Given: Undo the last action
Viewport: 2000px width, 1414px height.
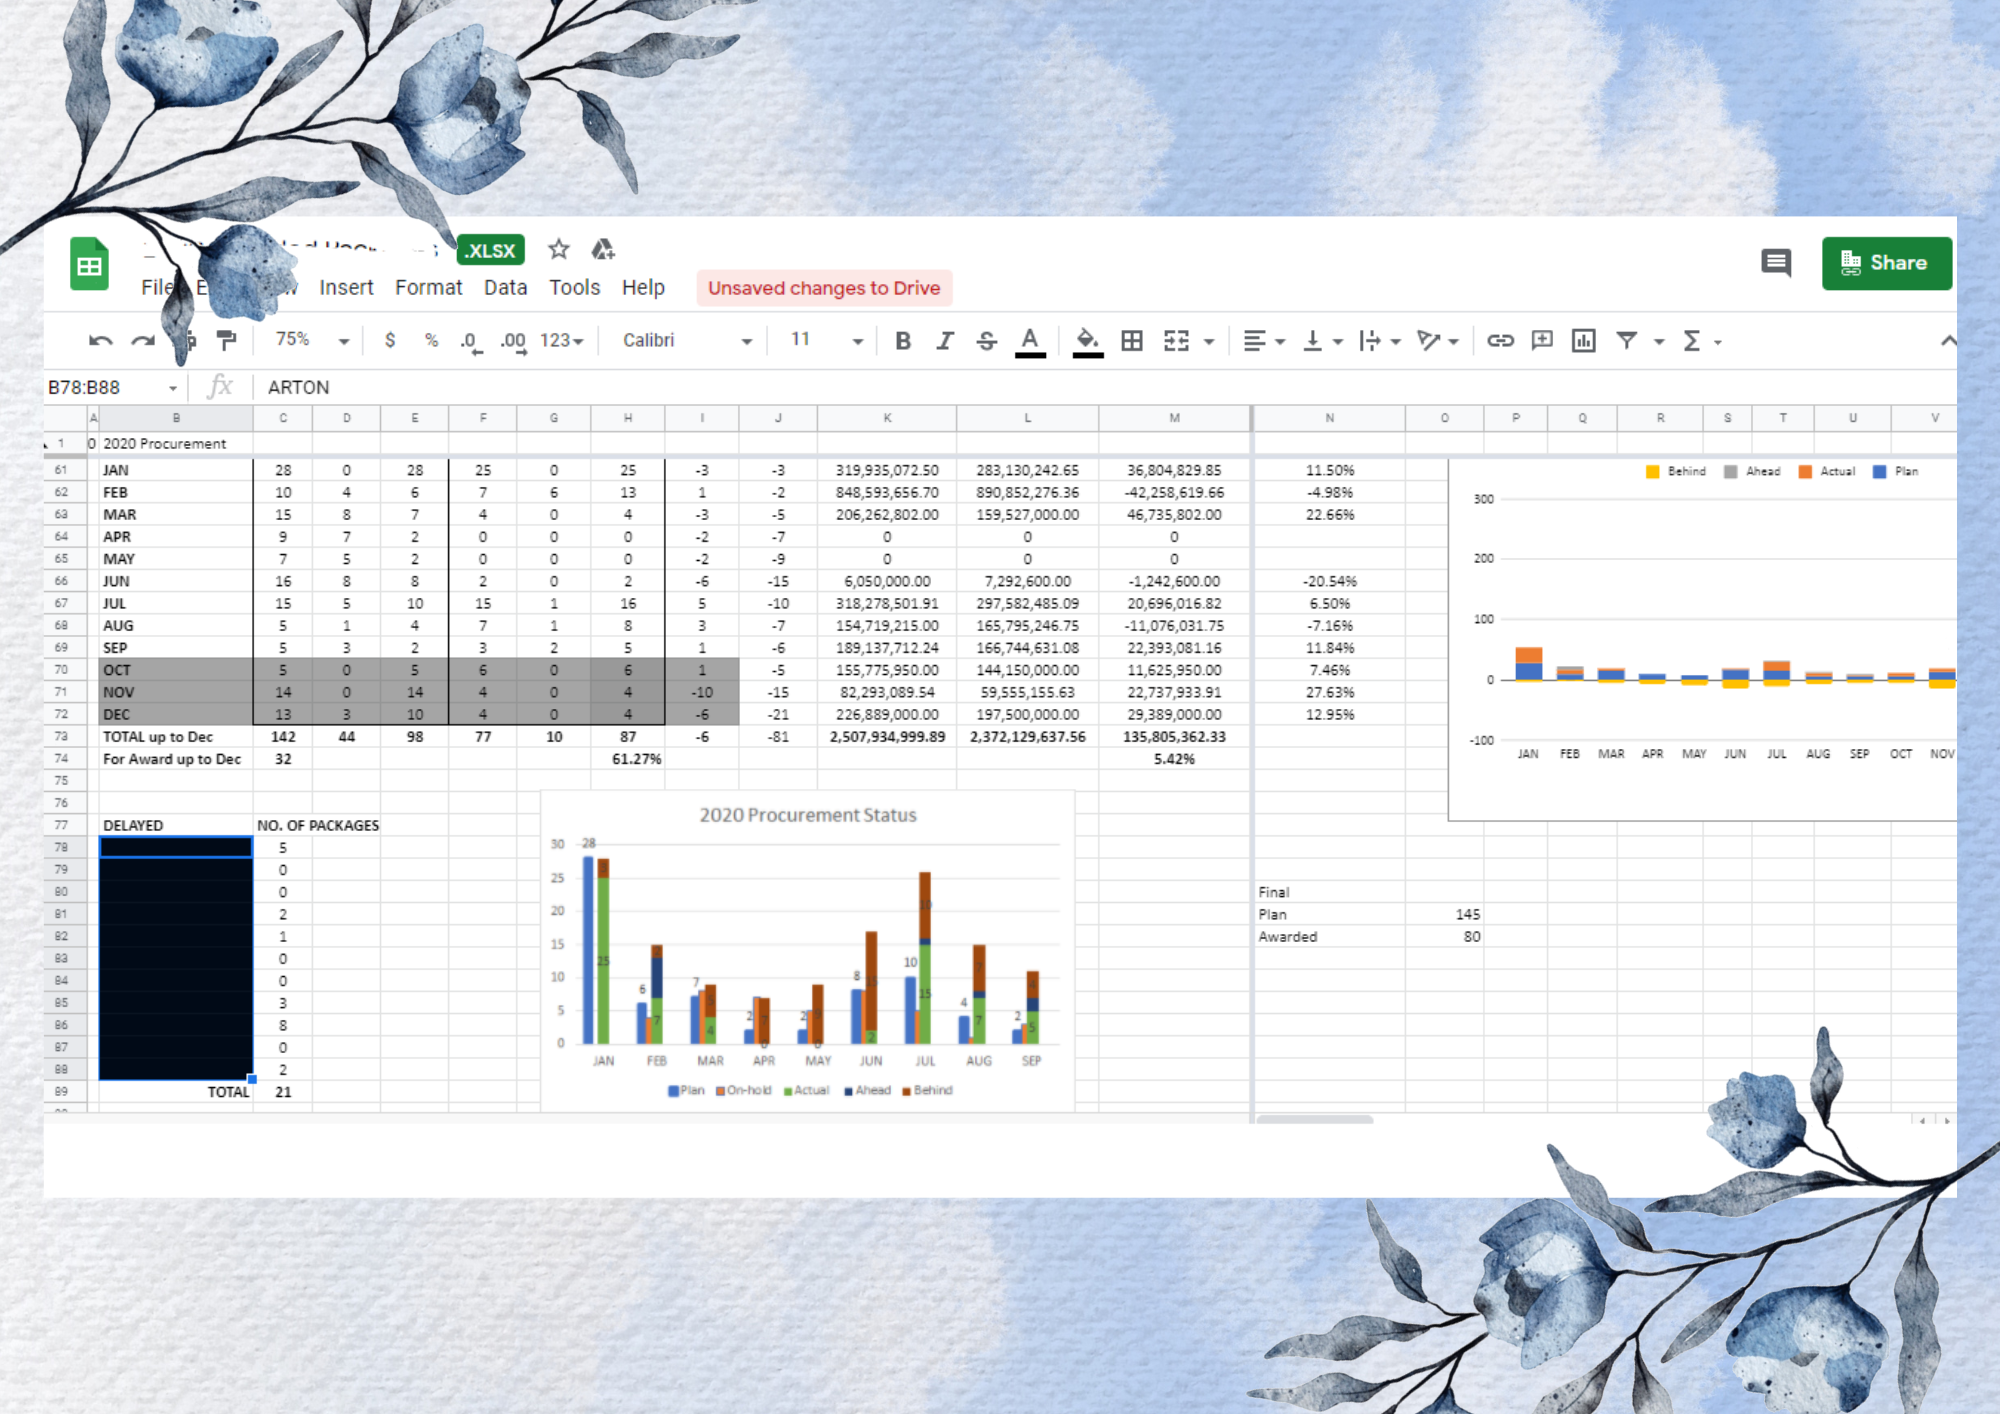Looking at the screenshot, I should (x=100, y=341).
